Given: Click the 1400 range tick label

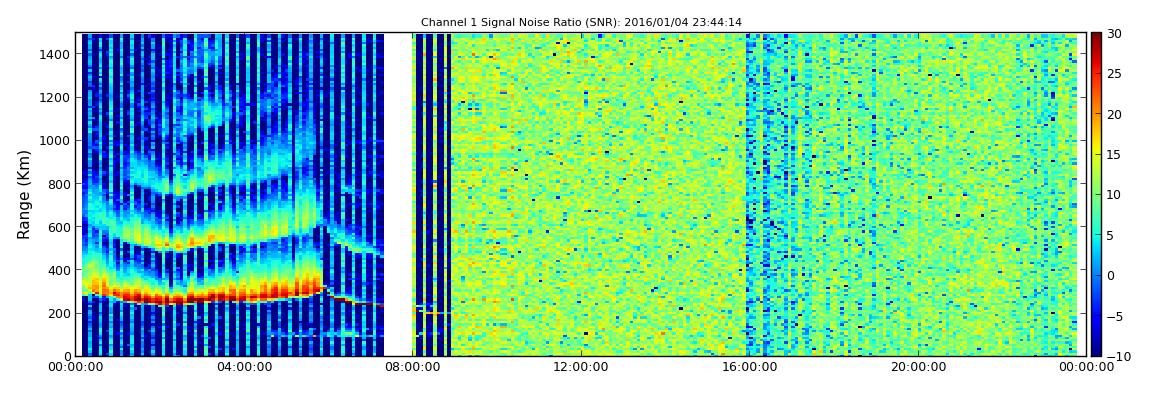Looking at the screenshot, I should coord(57,54).
